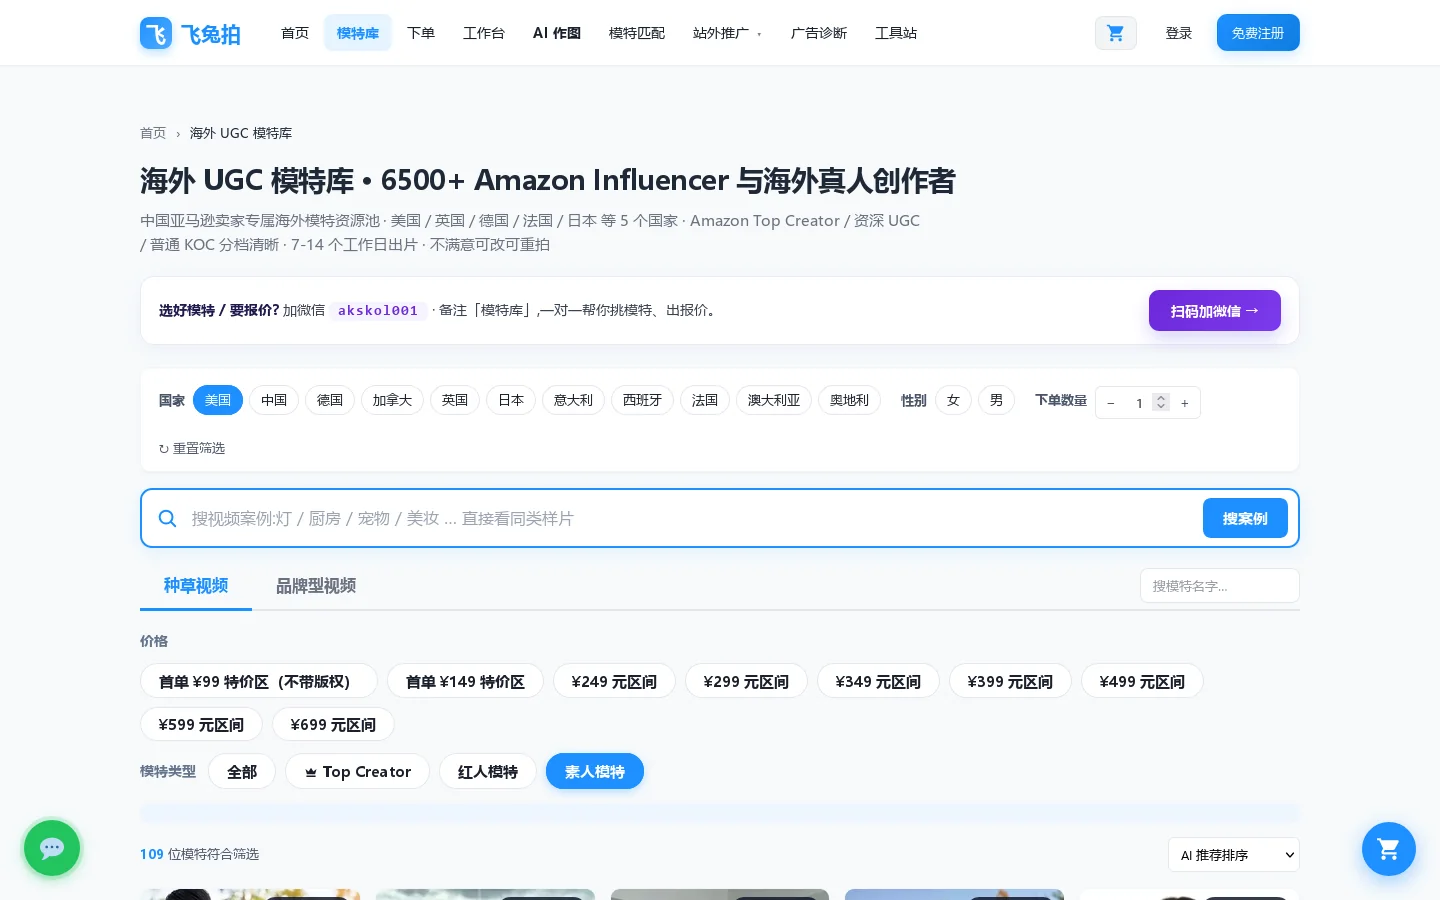Open 下单 nav item
Image resolution: width=1440 pixels, height=900 pixels.
pyautogui.click(x=421, y=33)
